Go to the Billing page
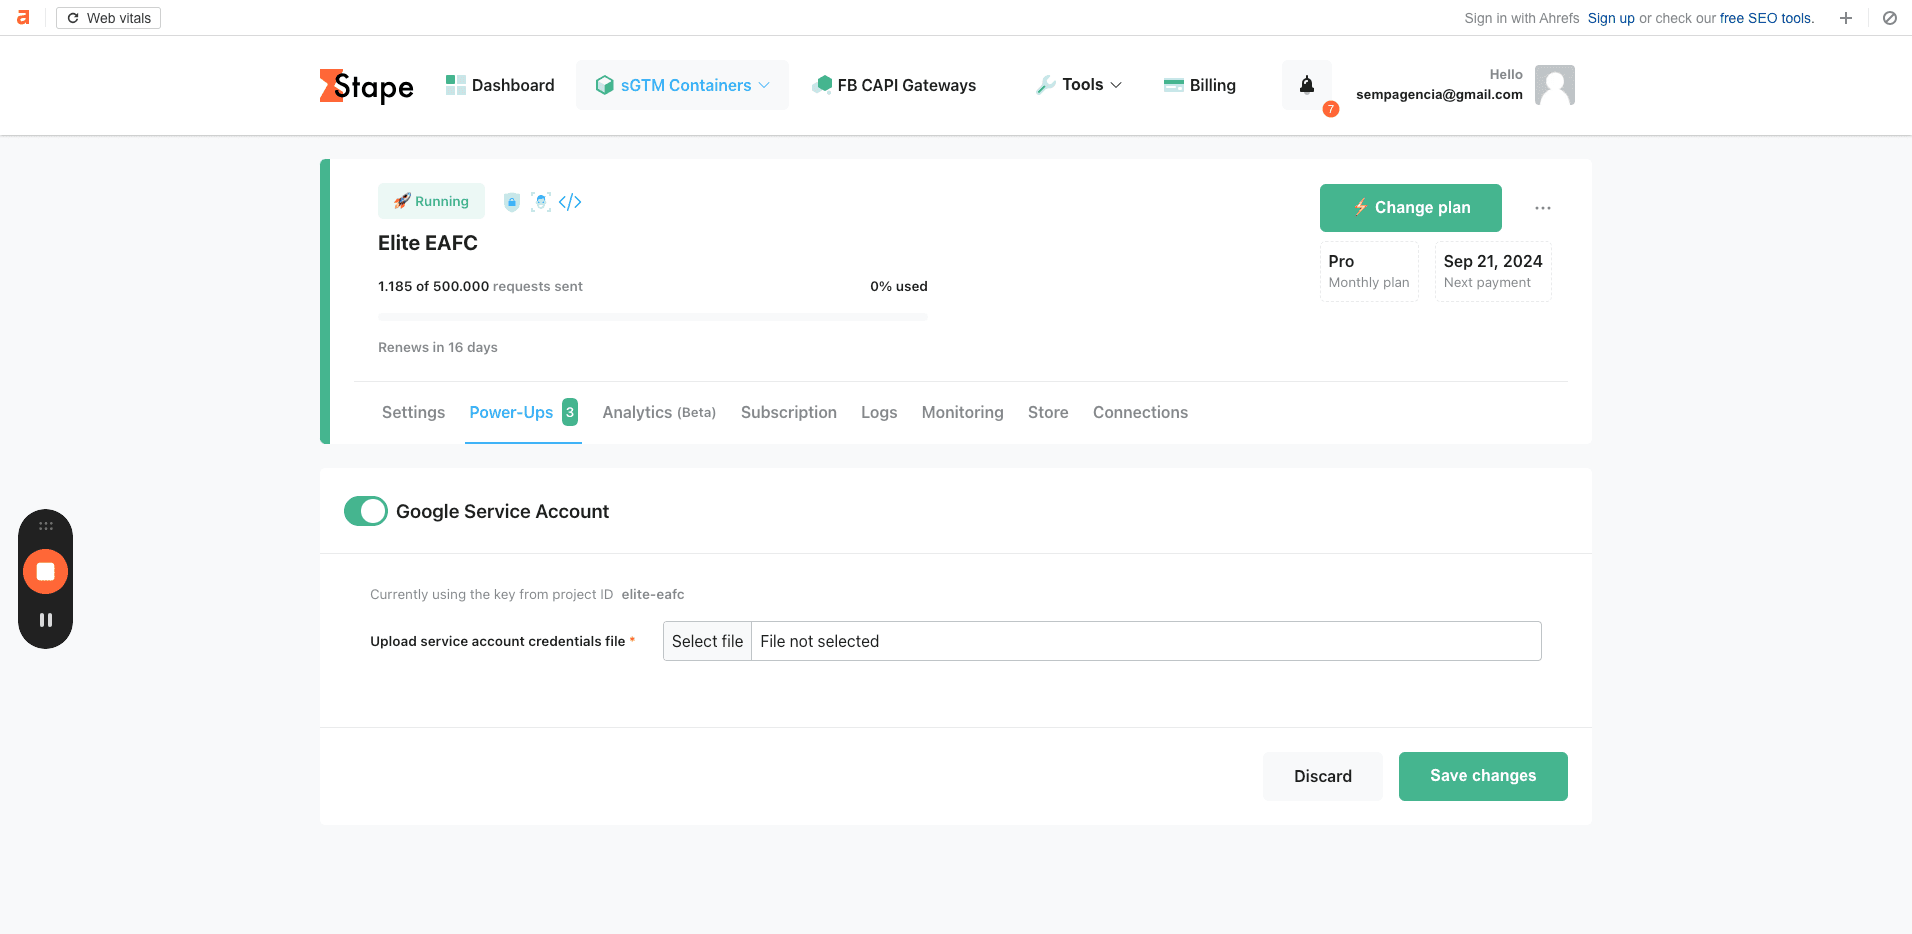This screenshot has width=1912, height=934. pos(1200,85)
